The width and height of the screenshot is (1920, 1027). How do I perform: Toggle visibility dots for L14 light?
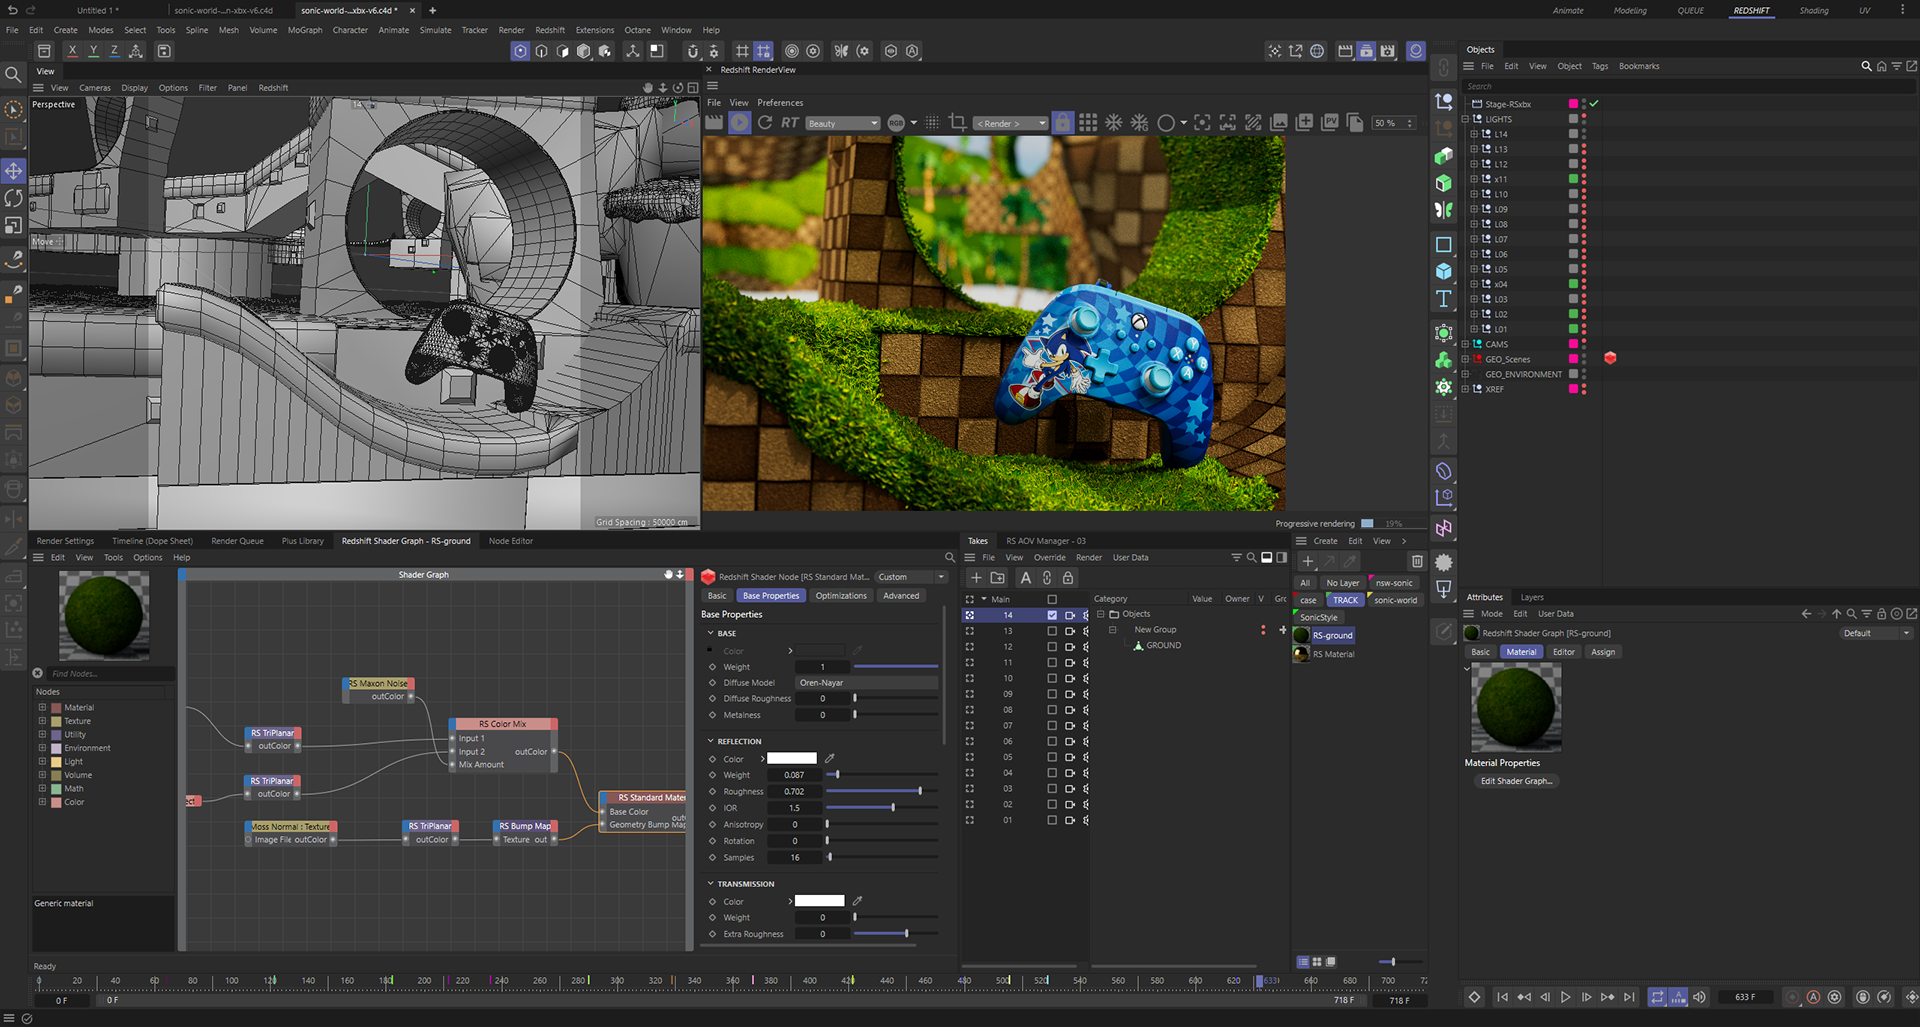(1584, 134)
